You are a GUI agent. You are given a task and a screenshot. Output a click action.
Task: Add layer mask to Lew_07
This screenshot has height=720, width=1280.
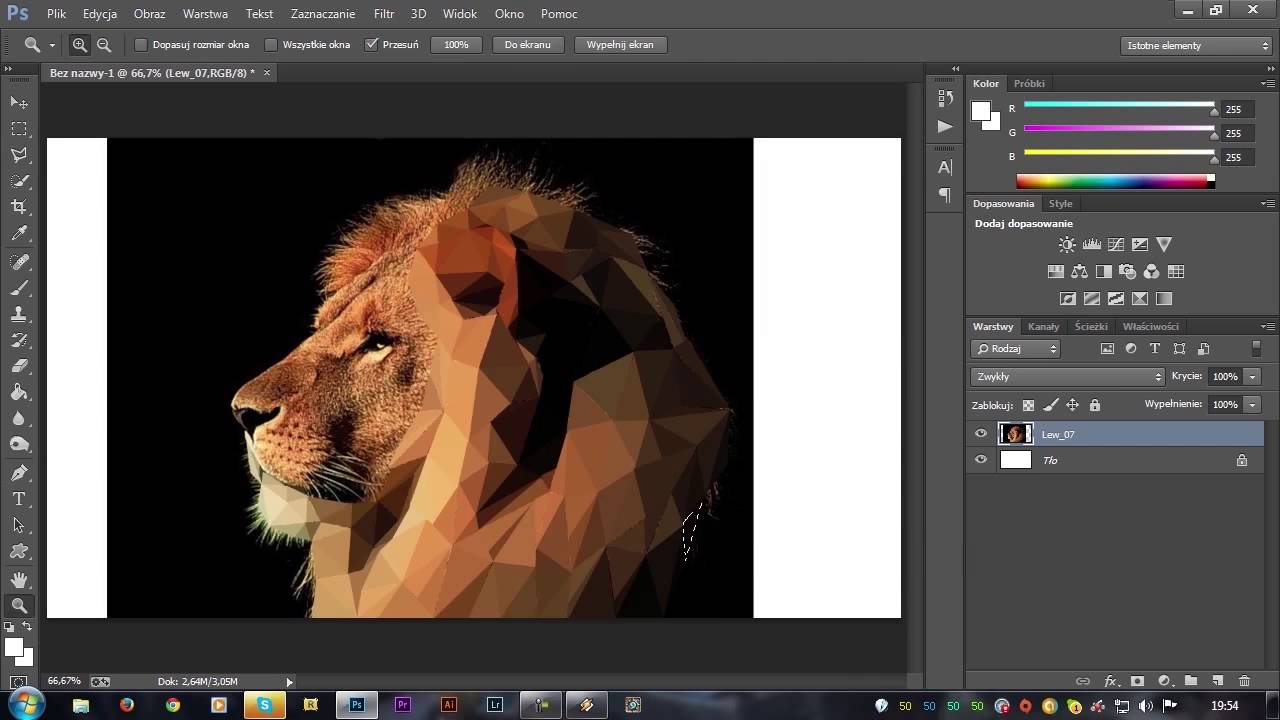(1137, 681)
